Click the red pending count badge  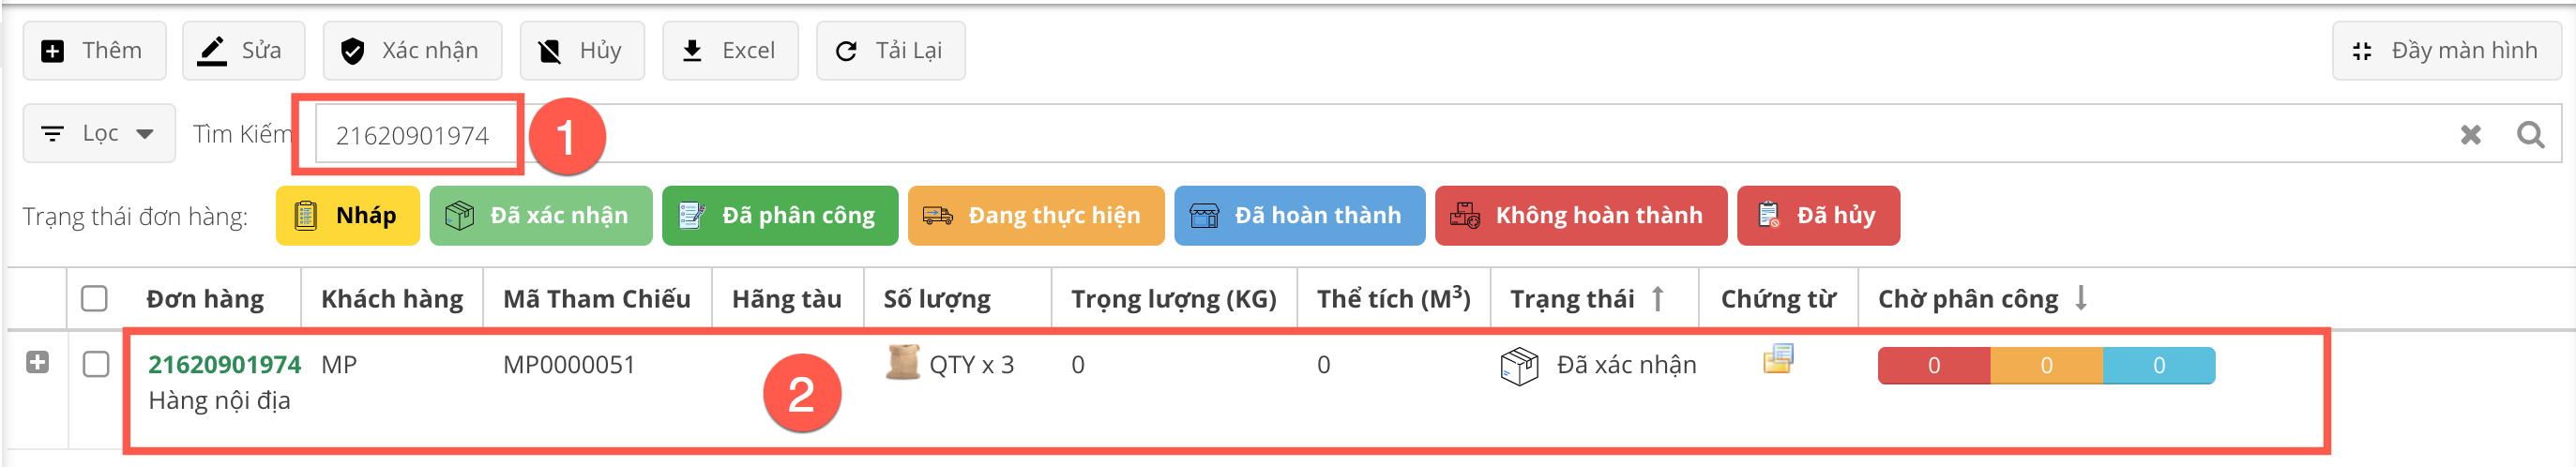(1933, 366)
